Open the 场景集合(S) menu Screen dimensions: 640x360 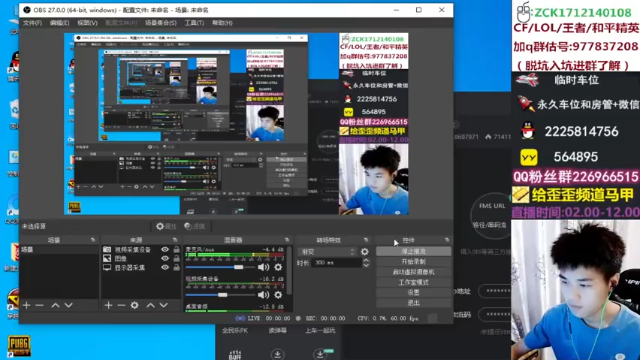click(x=161, y=23)
